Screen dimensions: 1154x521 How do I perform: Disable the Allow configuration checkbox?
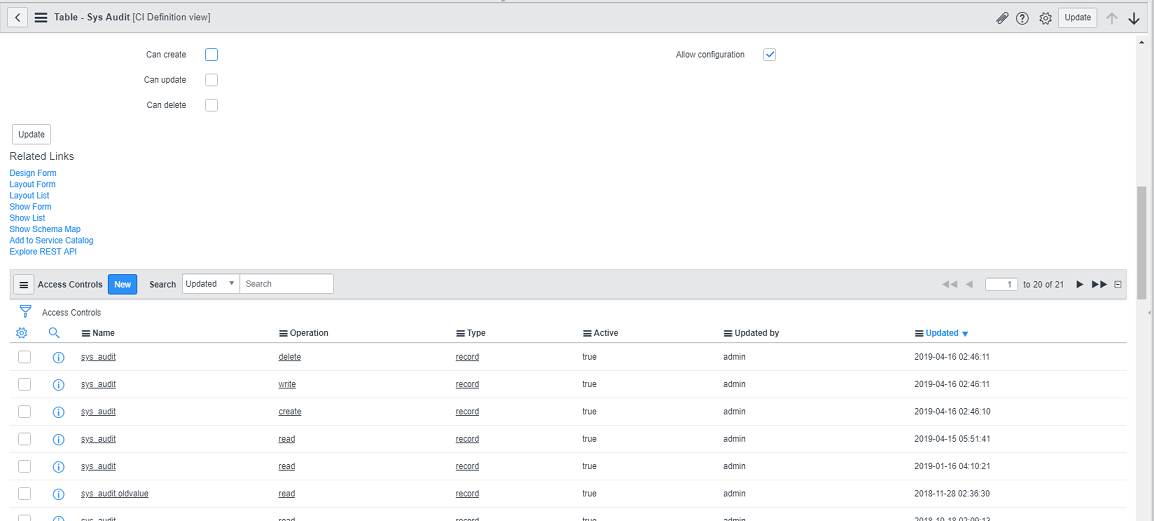point(769,55)
